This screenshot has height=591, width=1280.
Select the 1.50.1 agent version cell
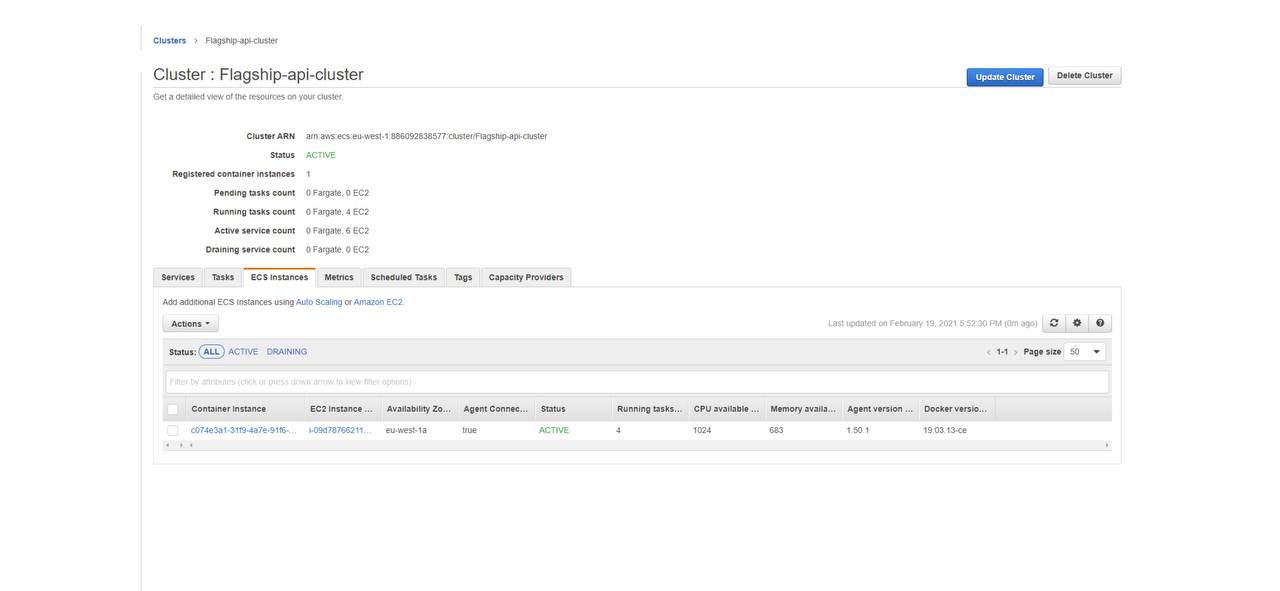click(x=858, y=430)
